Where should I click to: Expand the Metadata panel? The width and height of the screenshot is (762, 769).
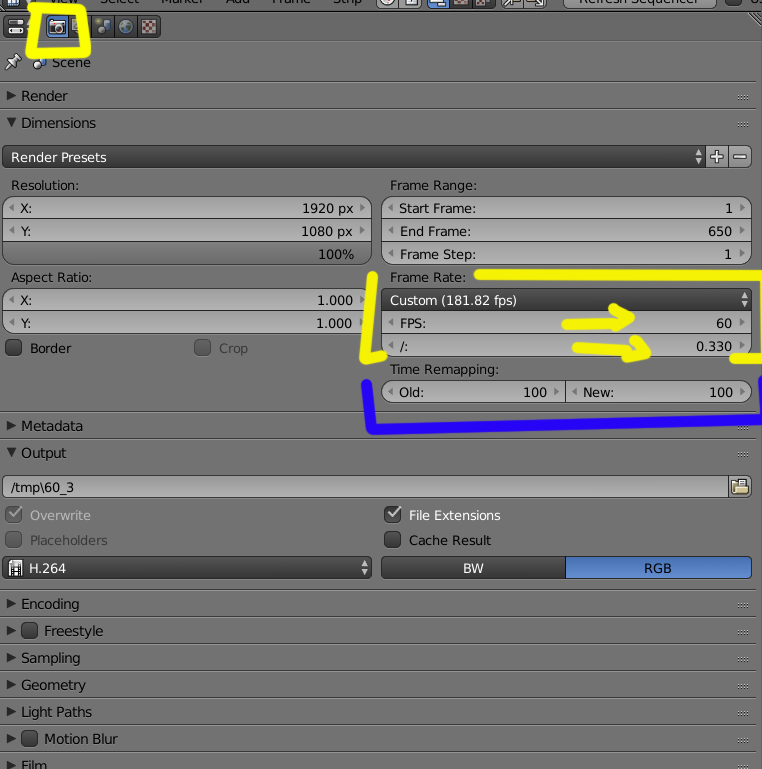(x=11, y=426)
